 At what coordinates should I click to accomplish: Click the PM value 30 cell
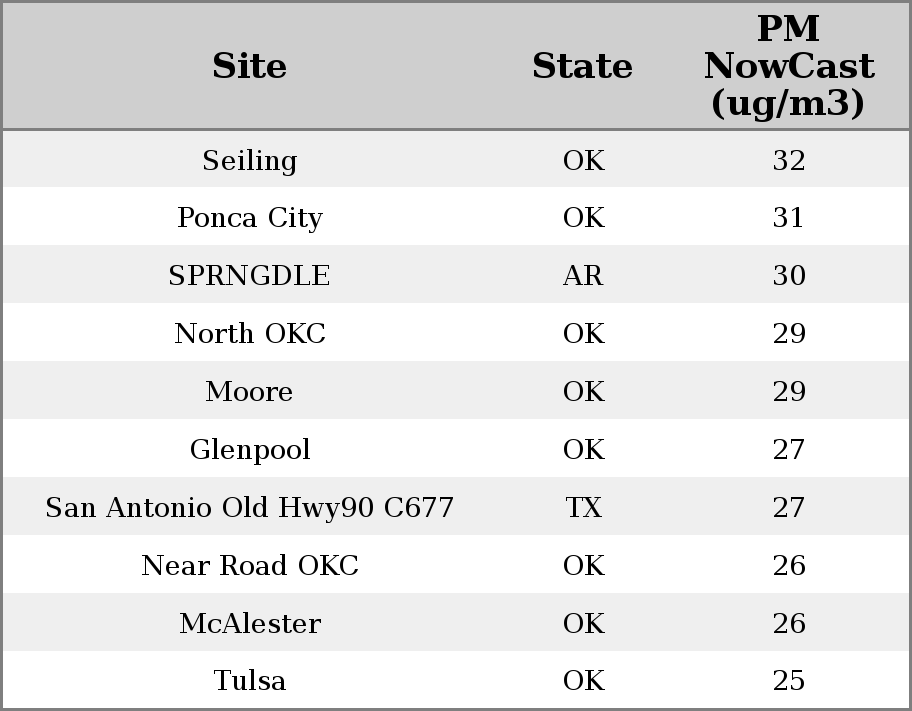pyautogui.click(x=788, y=276)
